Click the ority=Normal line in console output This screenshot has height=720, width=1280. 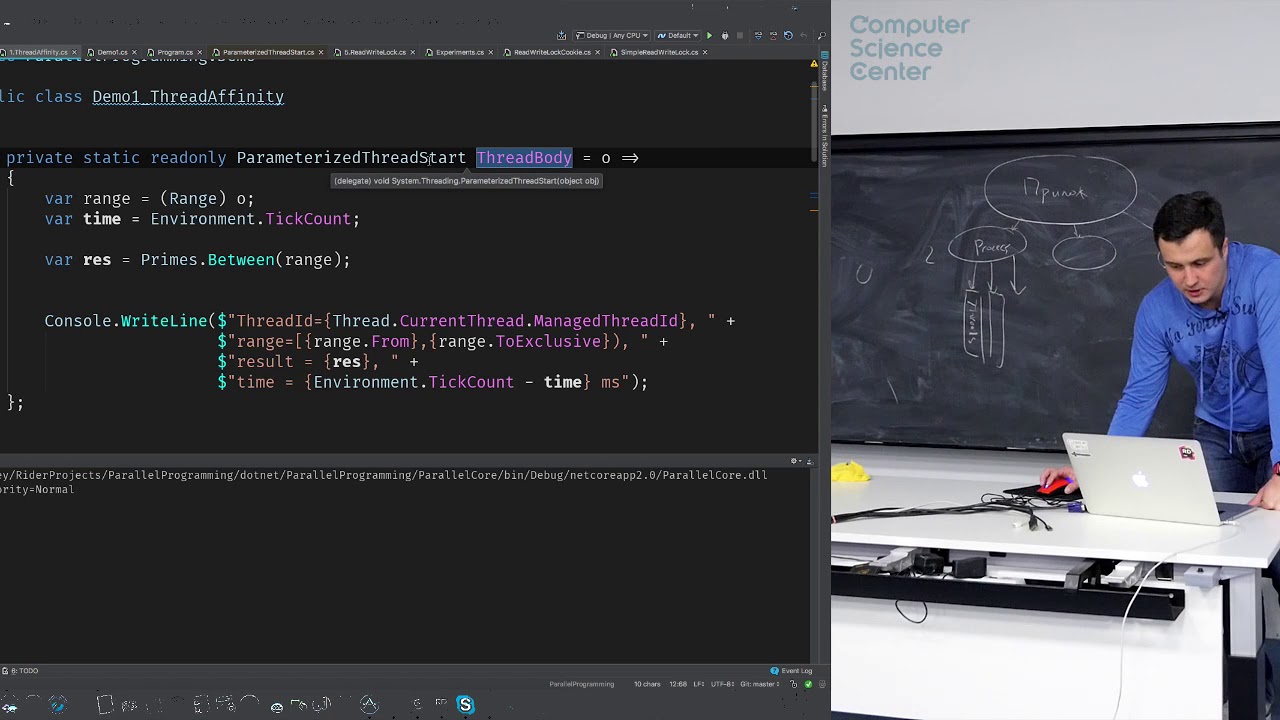(x=37, y=489)
